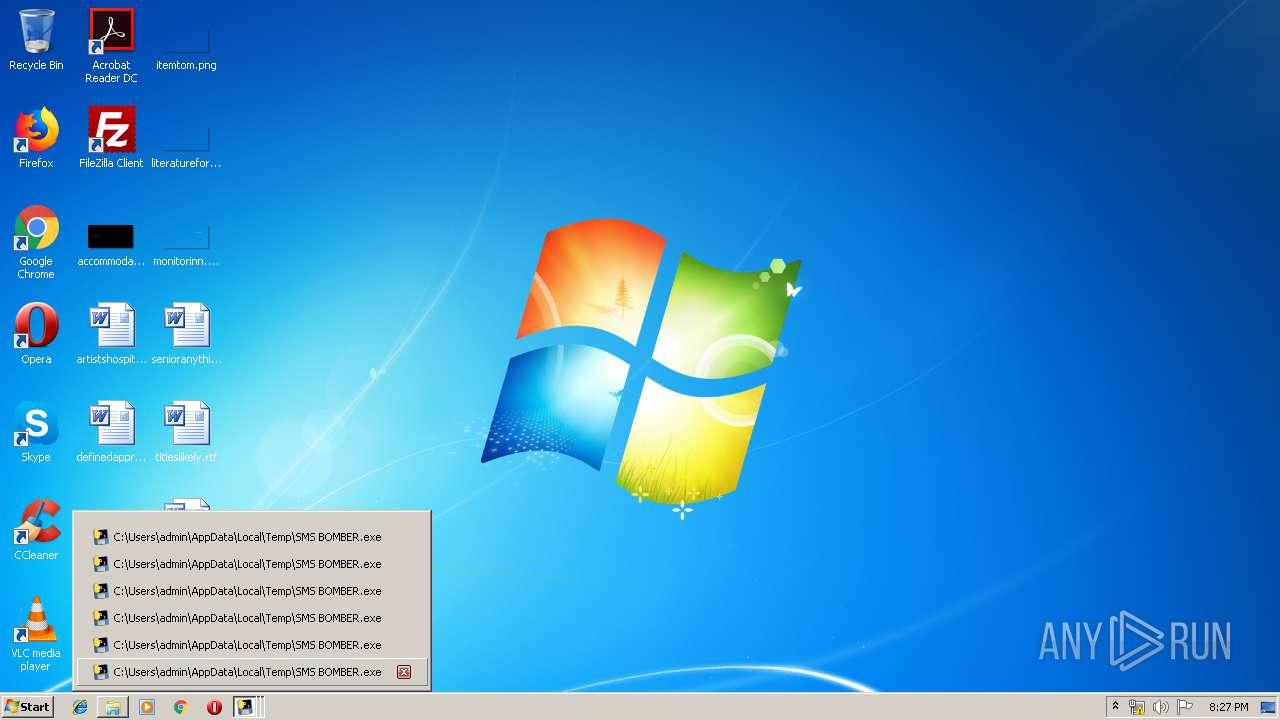Click the 8:27 PM clock
This screenshot has height=720, width=1280.
pyautogui.click(x=1228, y=707)
